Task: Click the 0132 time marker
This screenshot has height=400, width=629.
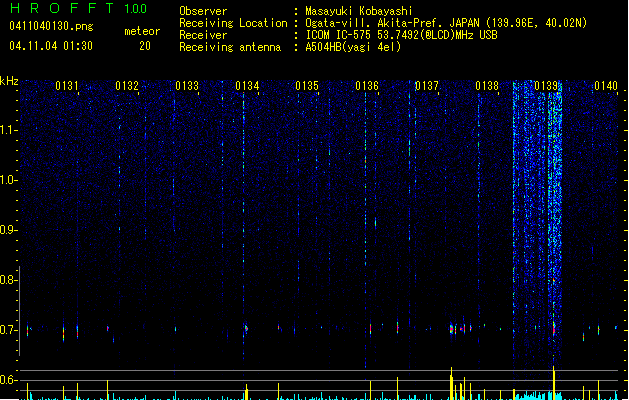Action: 127,86
